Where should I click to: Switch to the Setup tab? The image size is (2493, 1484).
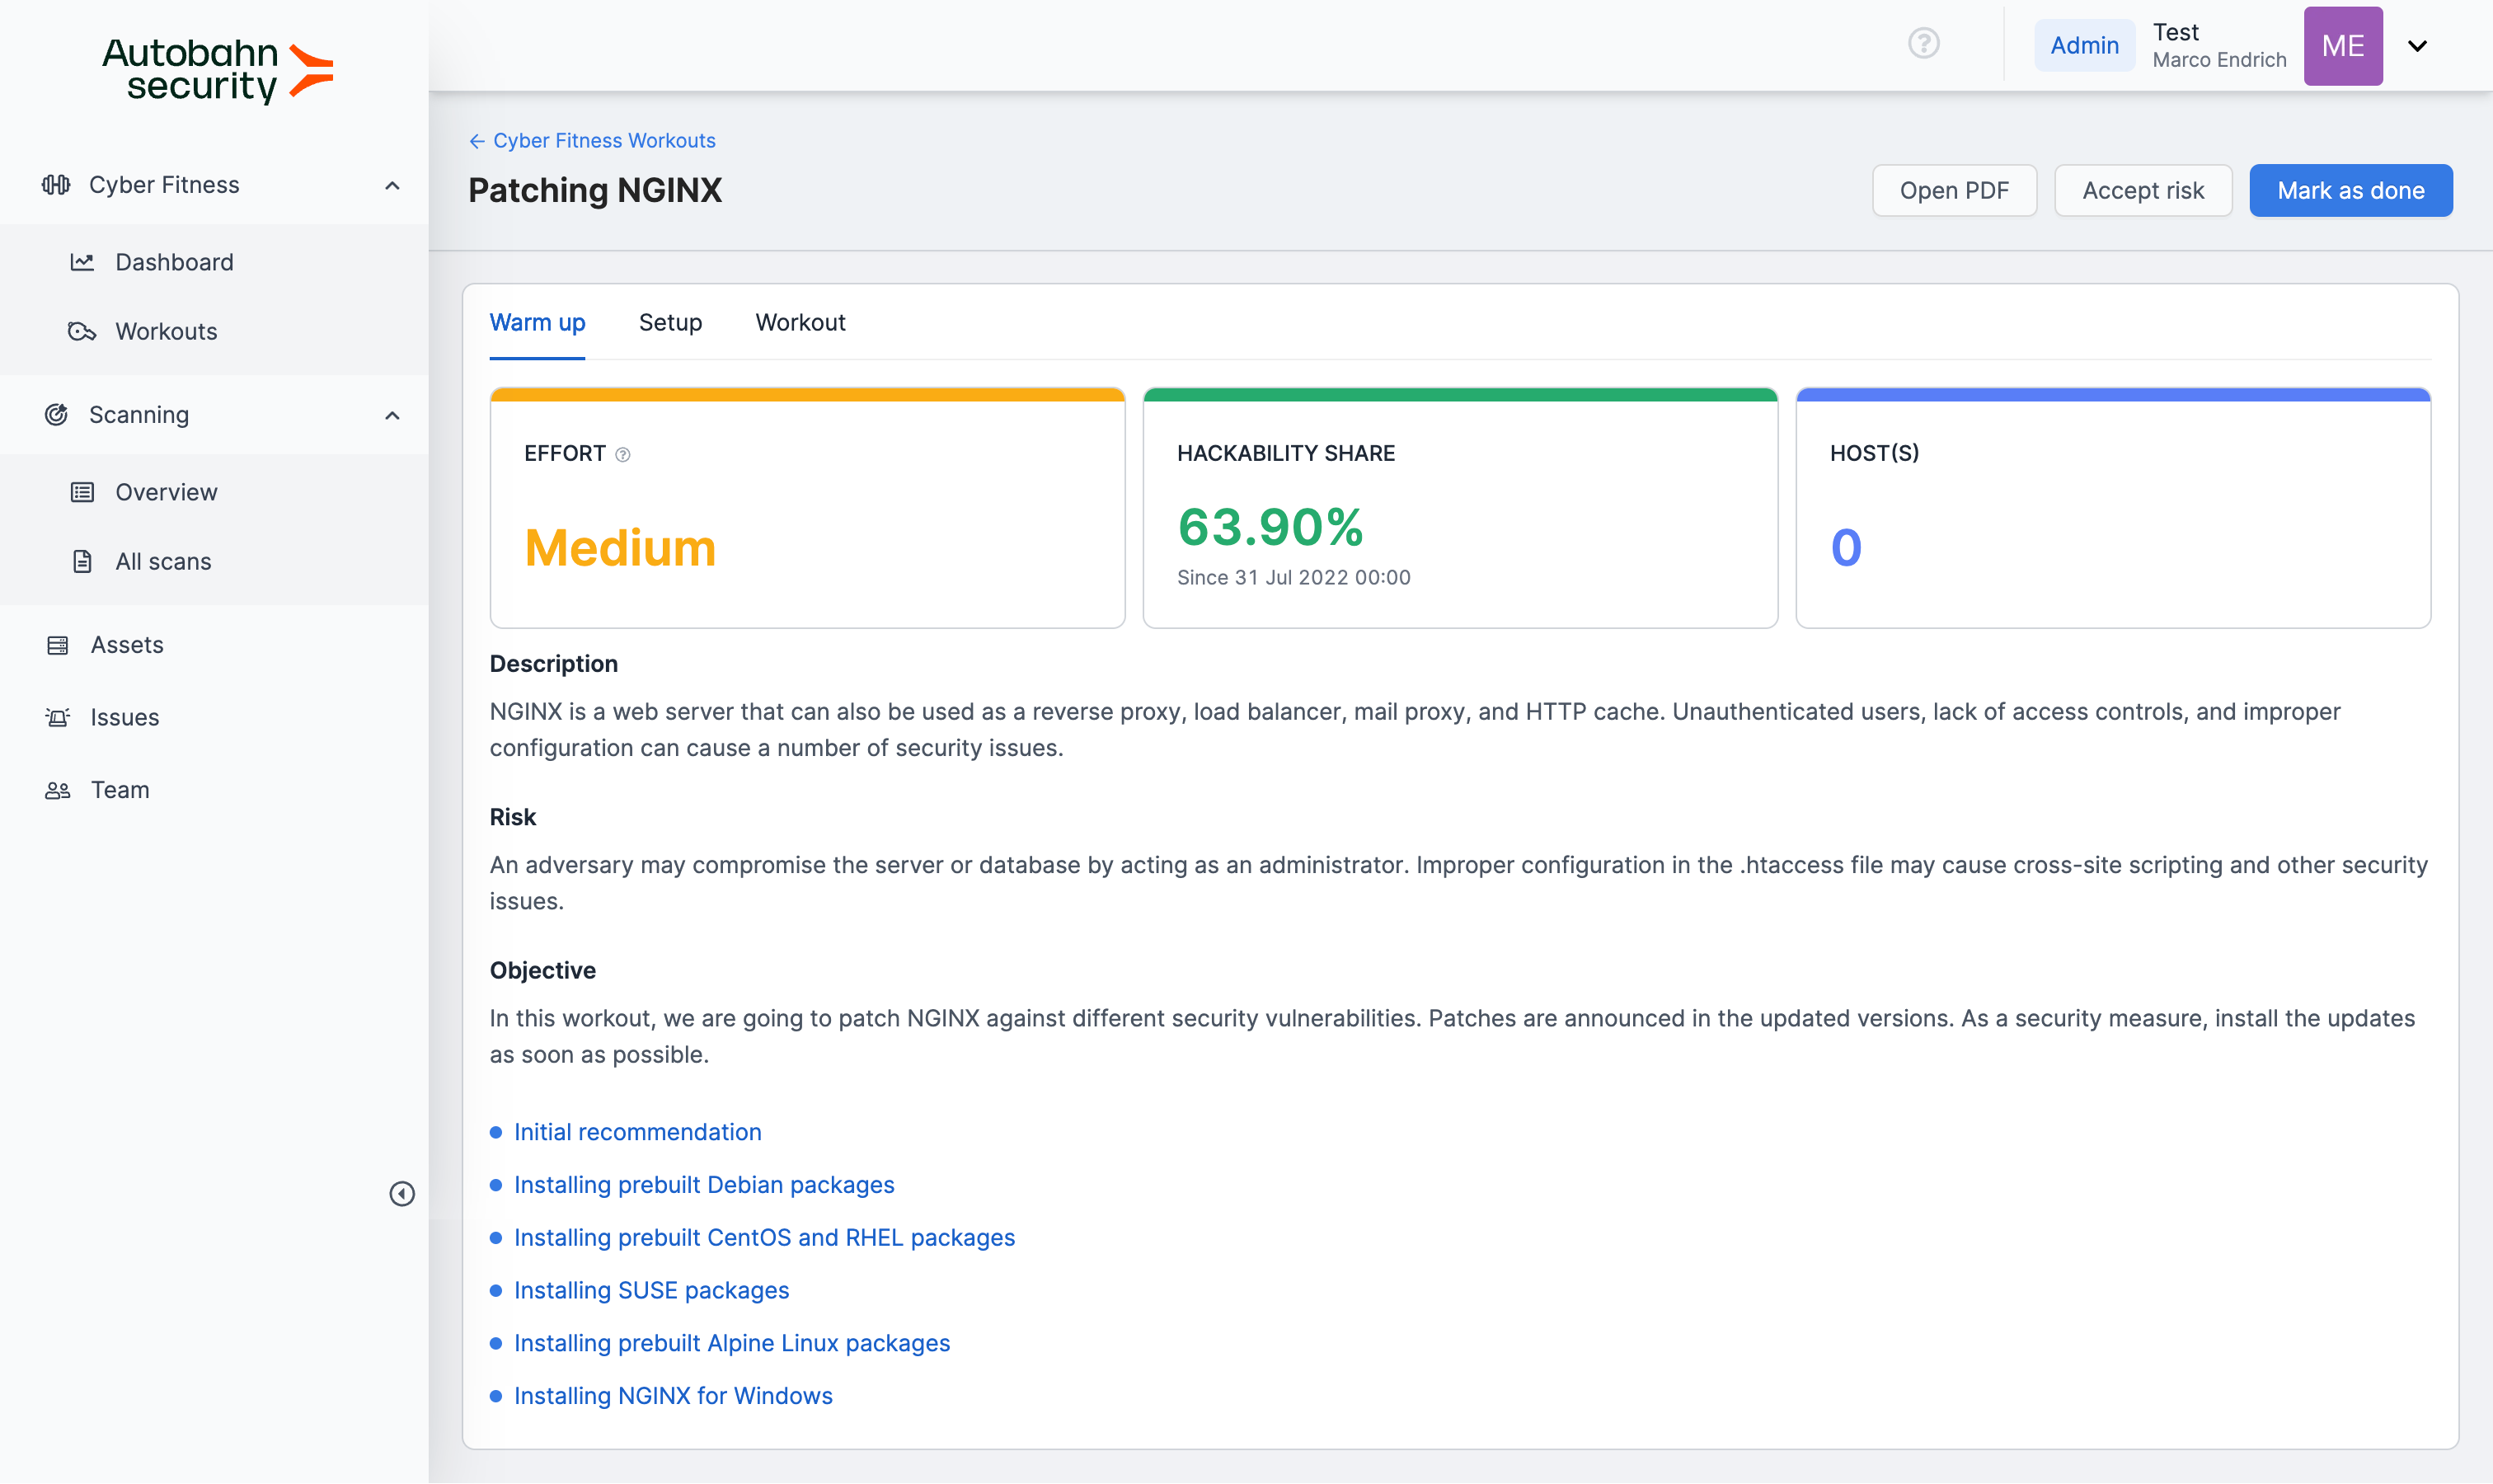click(670, 322)
